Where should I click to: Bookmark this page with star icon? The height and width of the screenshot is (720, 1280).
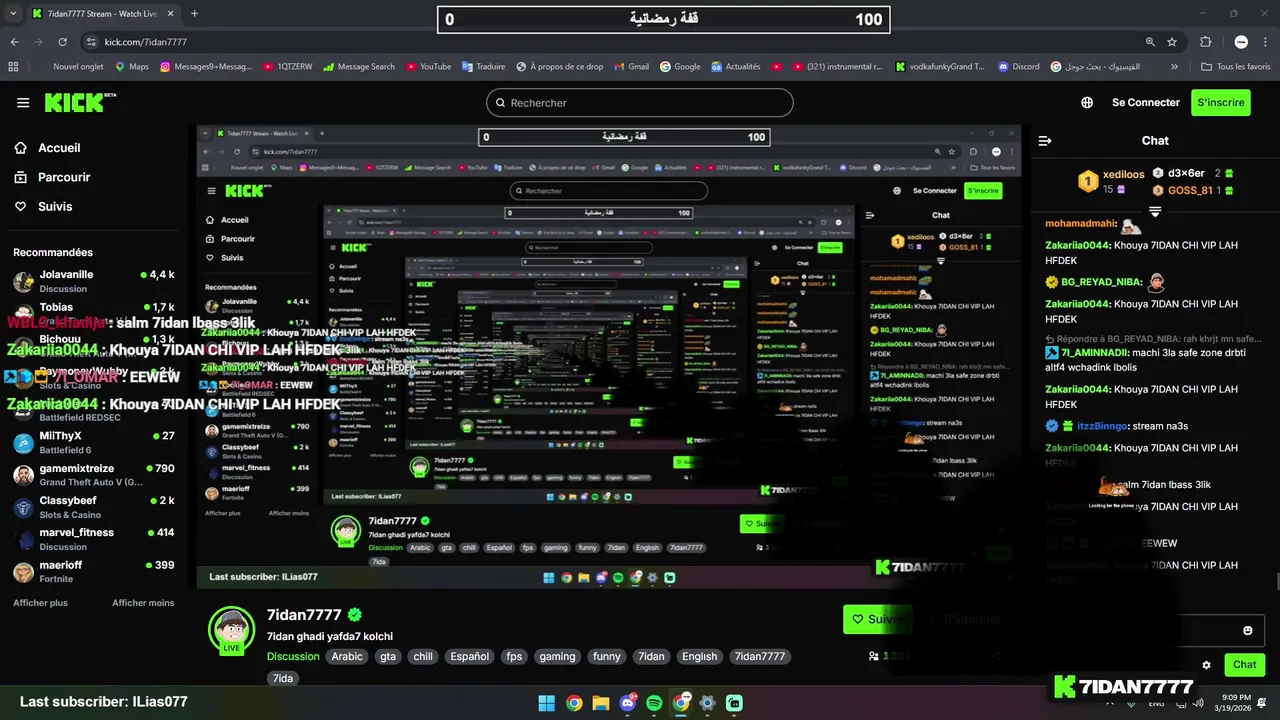click(1172, 42)
